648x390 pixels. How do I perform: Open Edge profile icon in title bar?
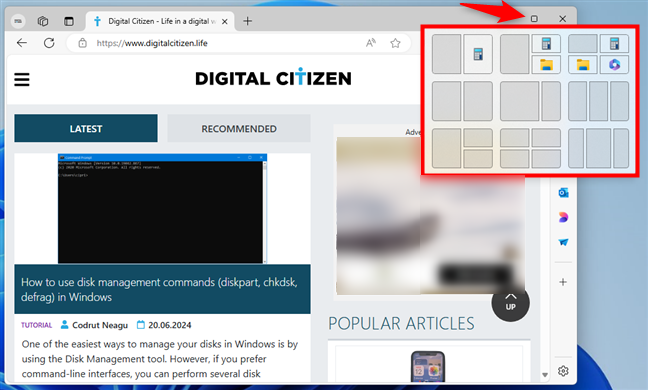18,21
